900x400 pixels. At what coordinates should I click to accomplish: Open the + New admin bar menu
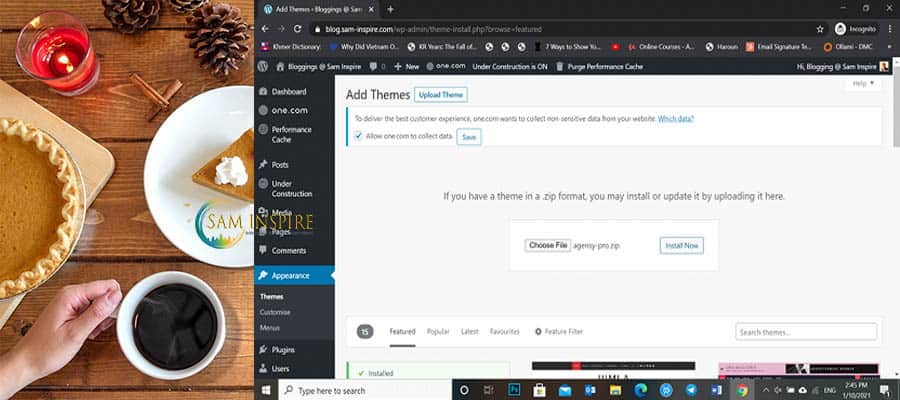pos(406,67)
